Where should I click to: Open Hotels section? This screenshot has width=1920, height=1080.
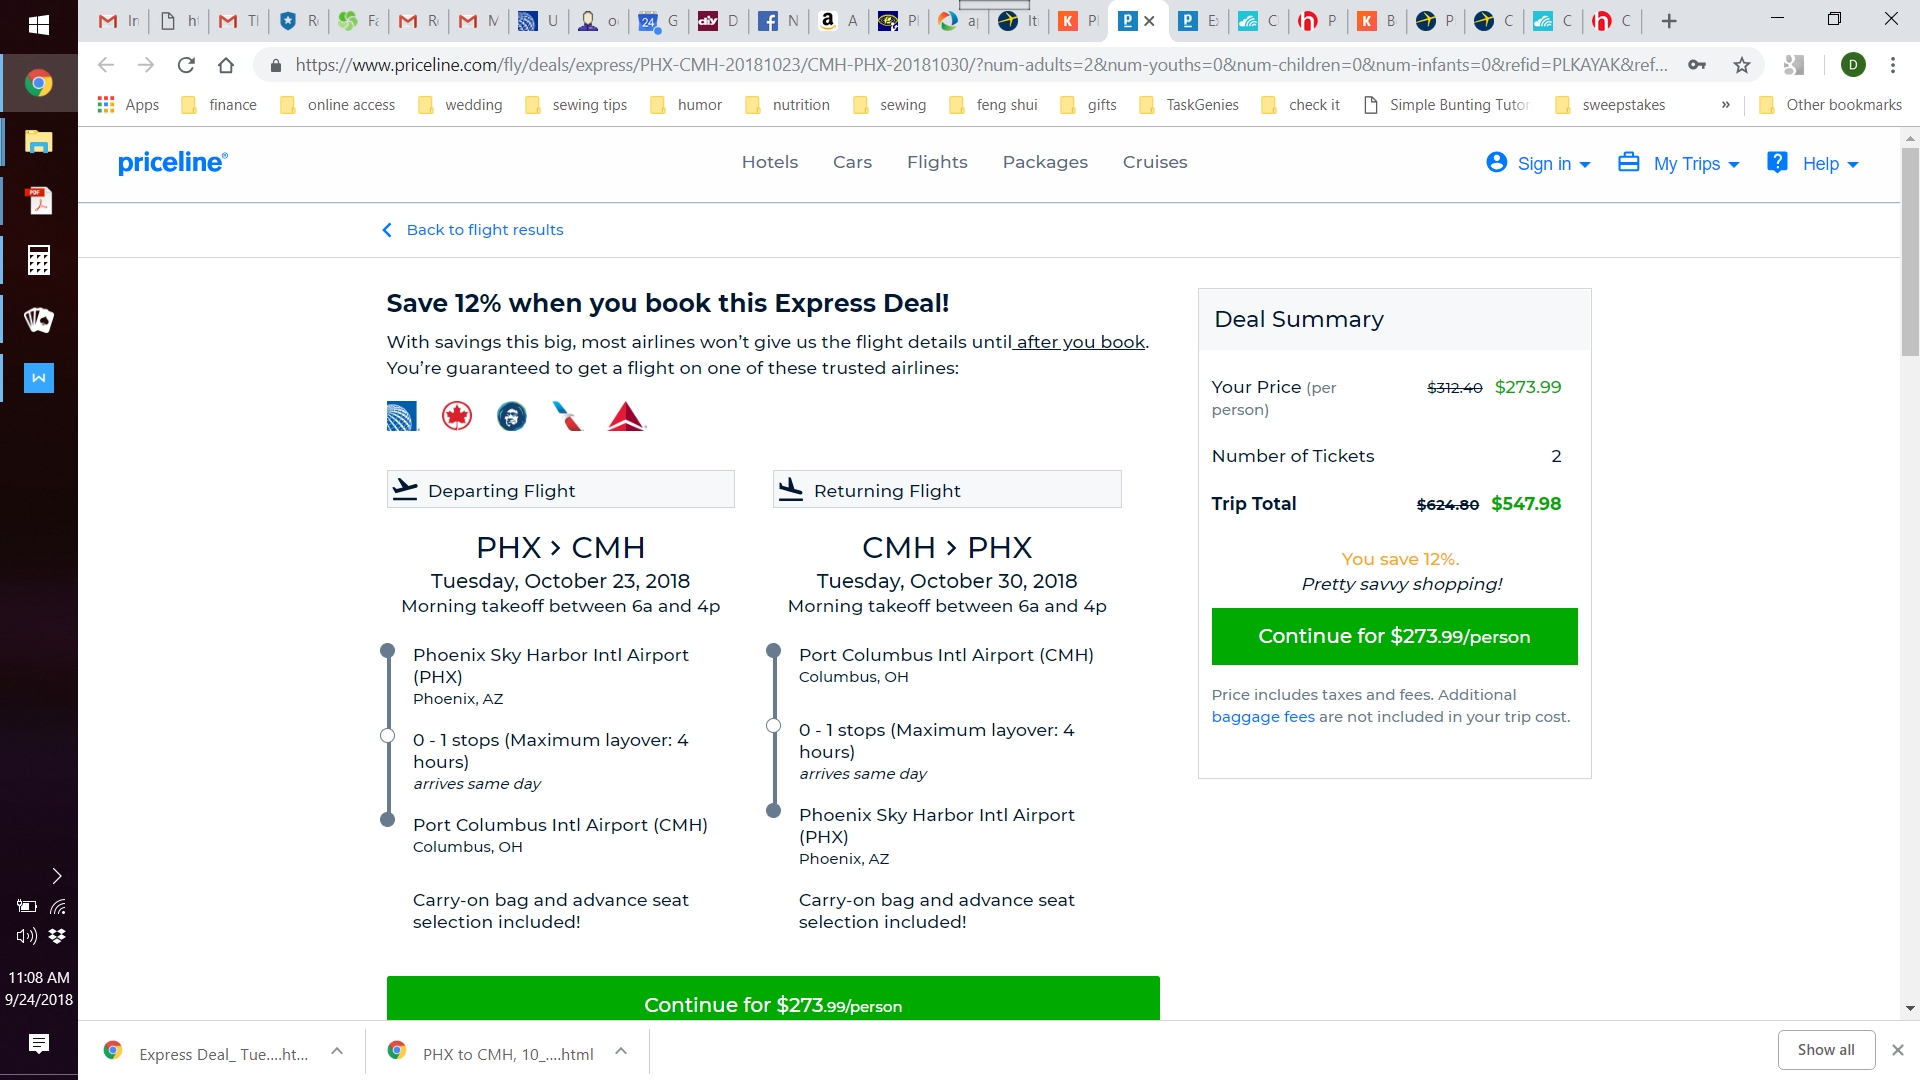[x=770, y=162]
